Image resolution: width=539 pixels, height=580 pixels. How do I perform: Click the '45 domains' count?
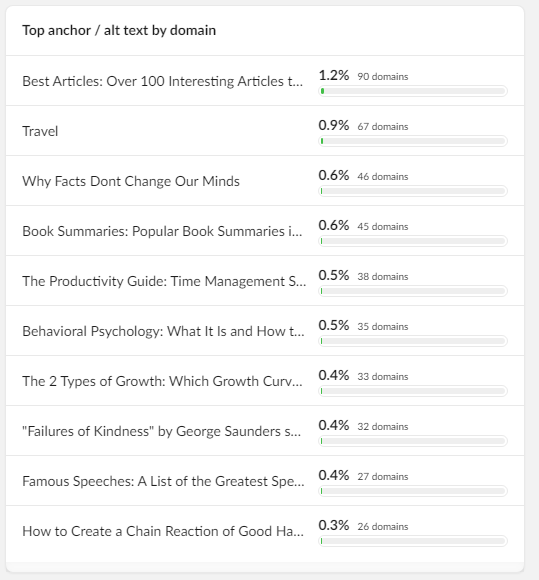tap(383, 226)
